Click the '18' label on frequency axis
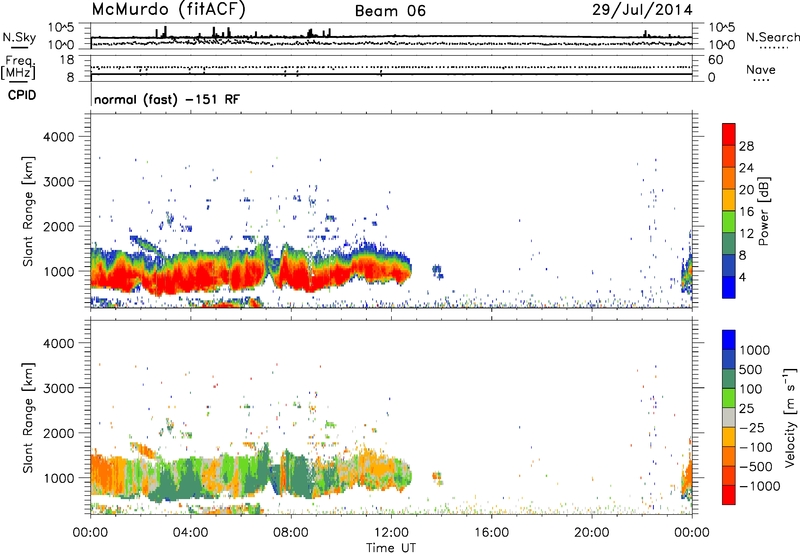Viewport: 800px width, 554px height. pos(67,60)
